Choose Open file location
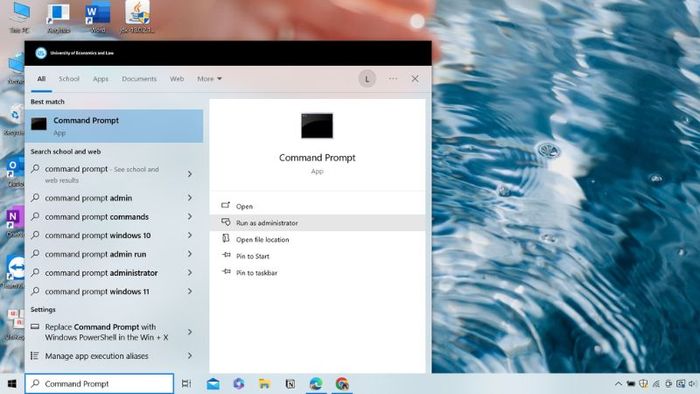The image size is (700, 394). [317, 240]
